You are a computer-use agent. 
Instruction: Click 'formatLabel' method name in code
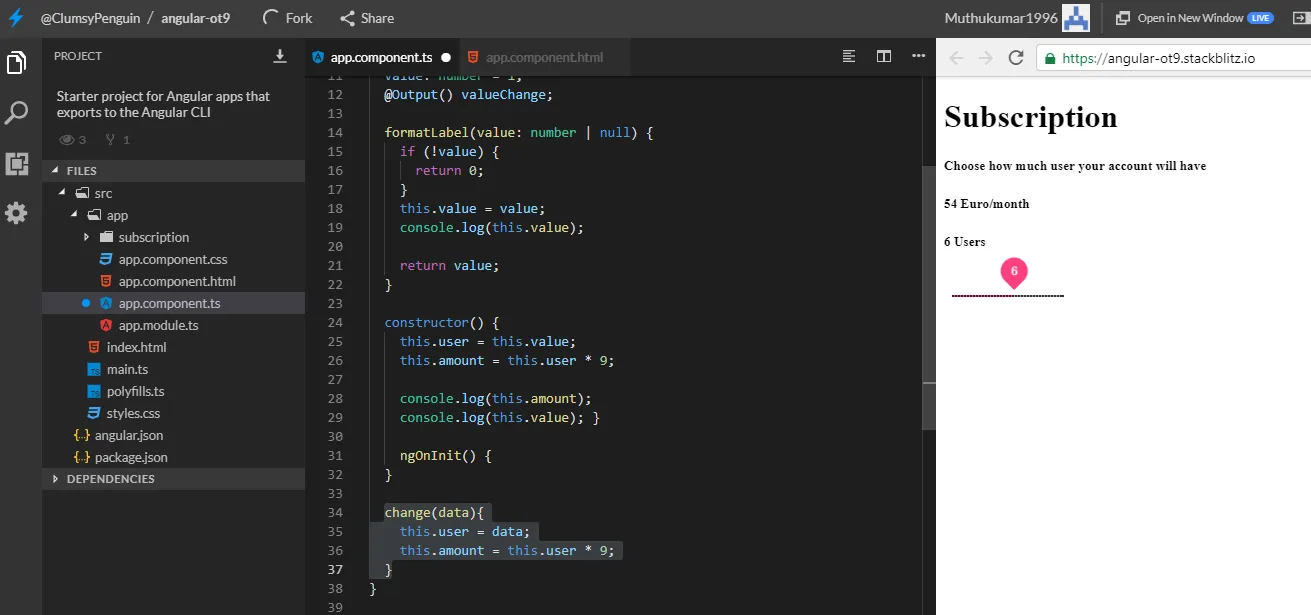pos(426,132)
